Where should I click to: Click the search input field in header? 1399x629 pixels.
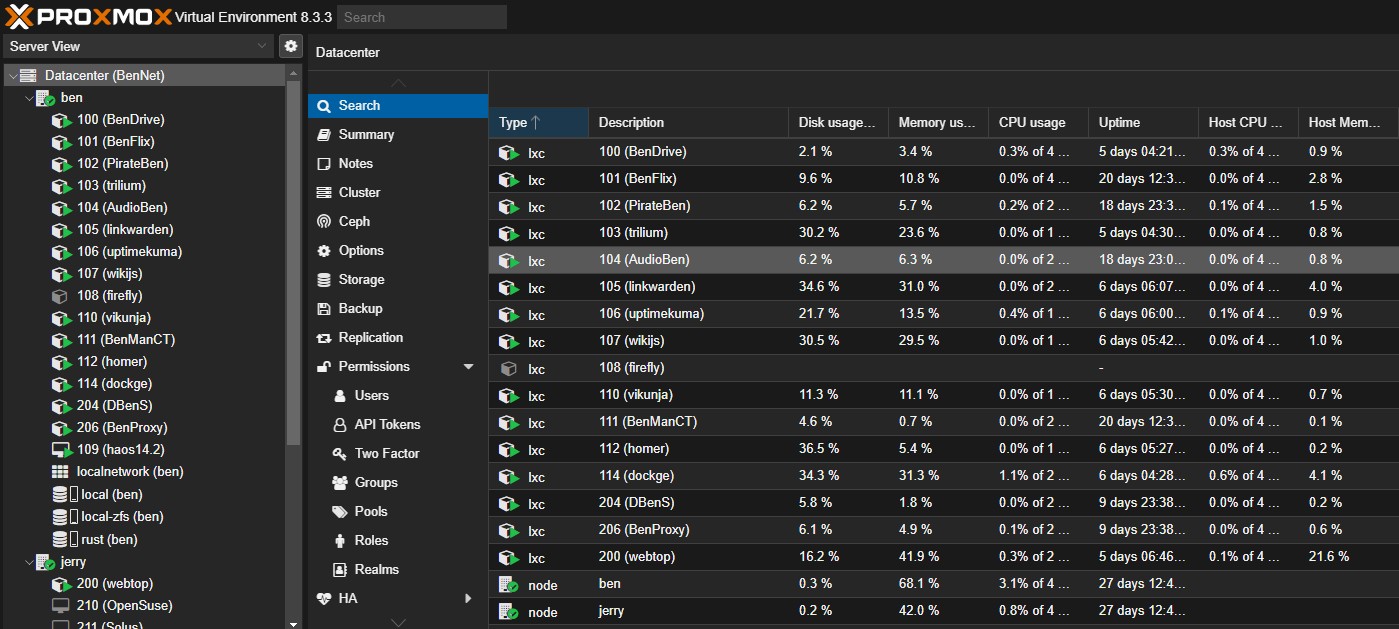[421, 17]
